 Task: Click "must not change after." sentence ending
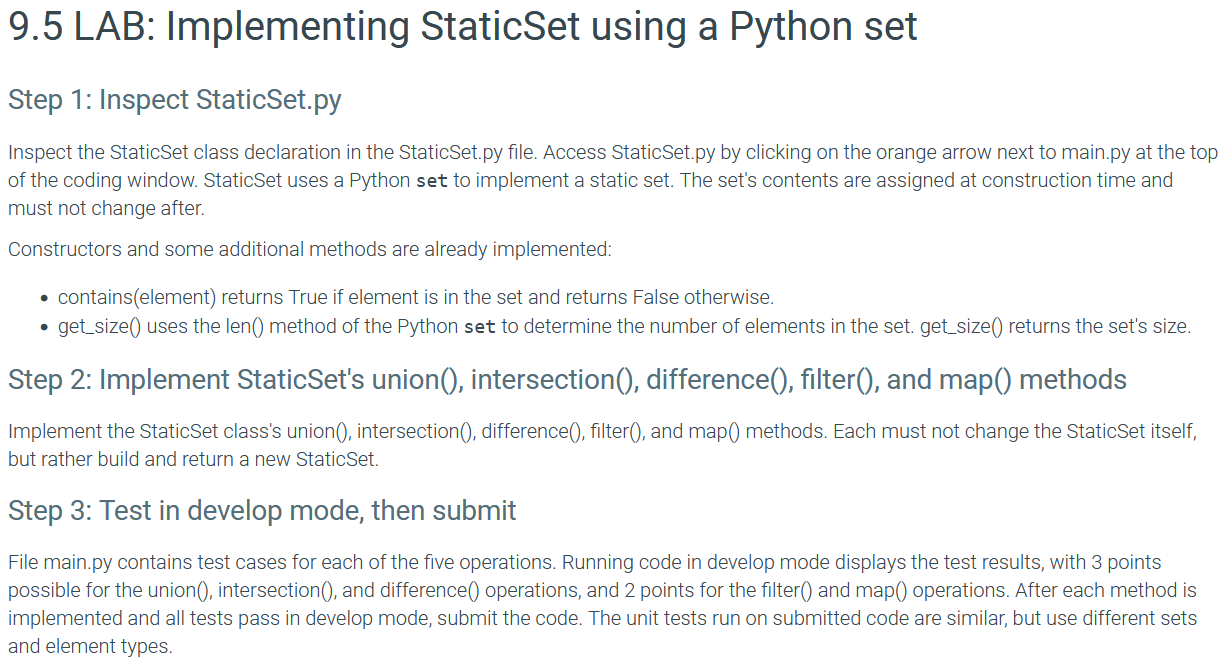tap(106, 209)
